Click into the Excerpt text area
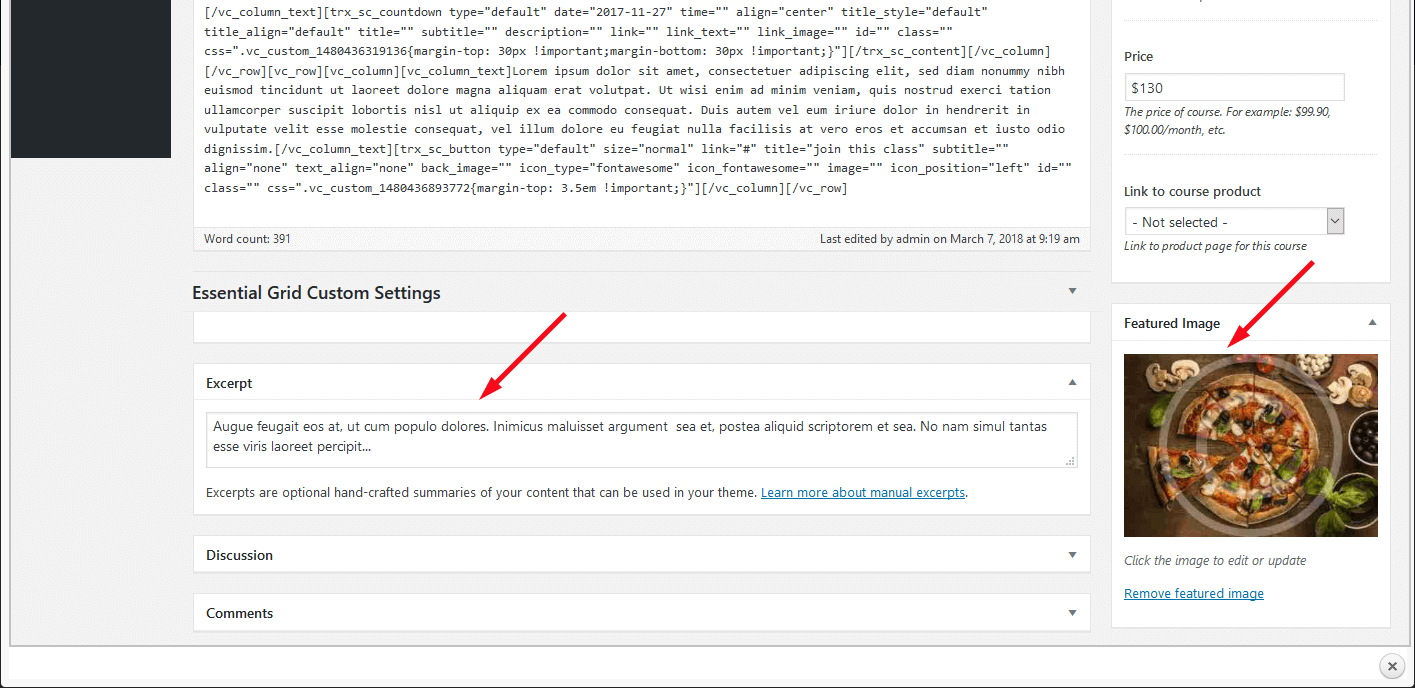Screen dimensions: 1415x688 tap(641, 440)
